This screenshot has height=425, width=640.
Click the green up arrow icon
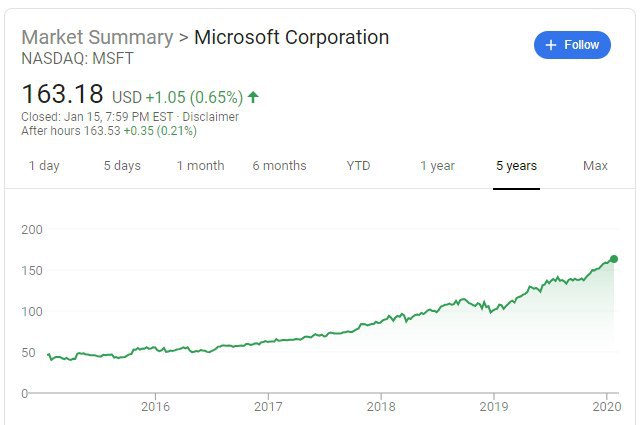253,97
